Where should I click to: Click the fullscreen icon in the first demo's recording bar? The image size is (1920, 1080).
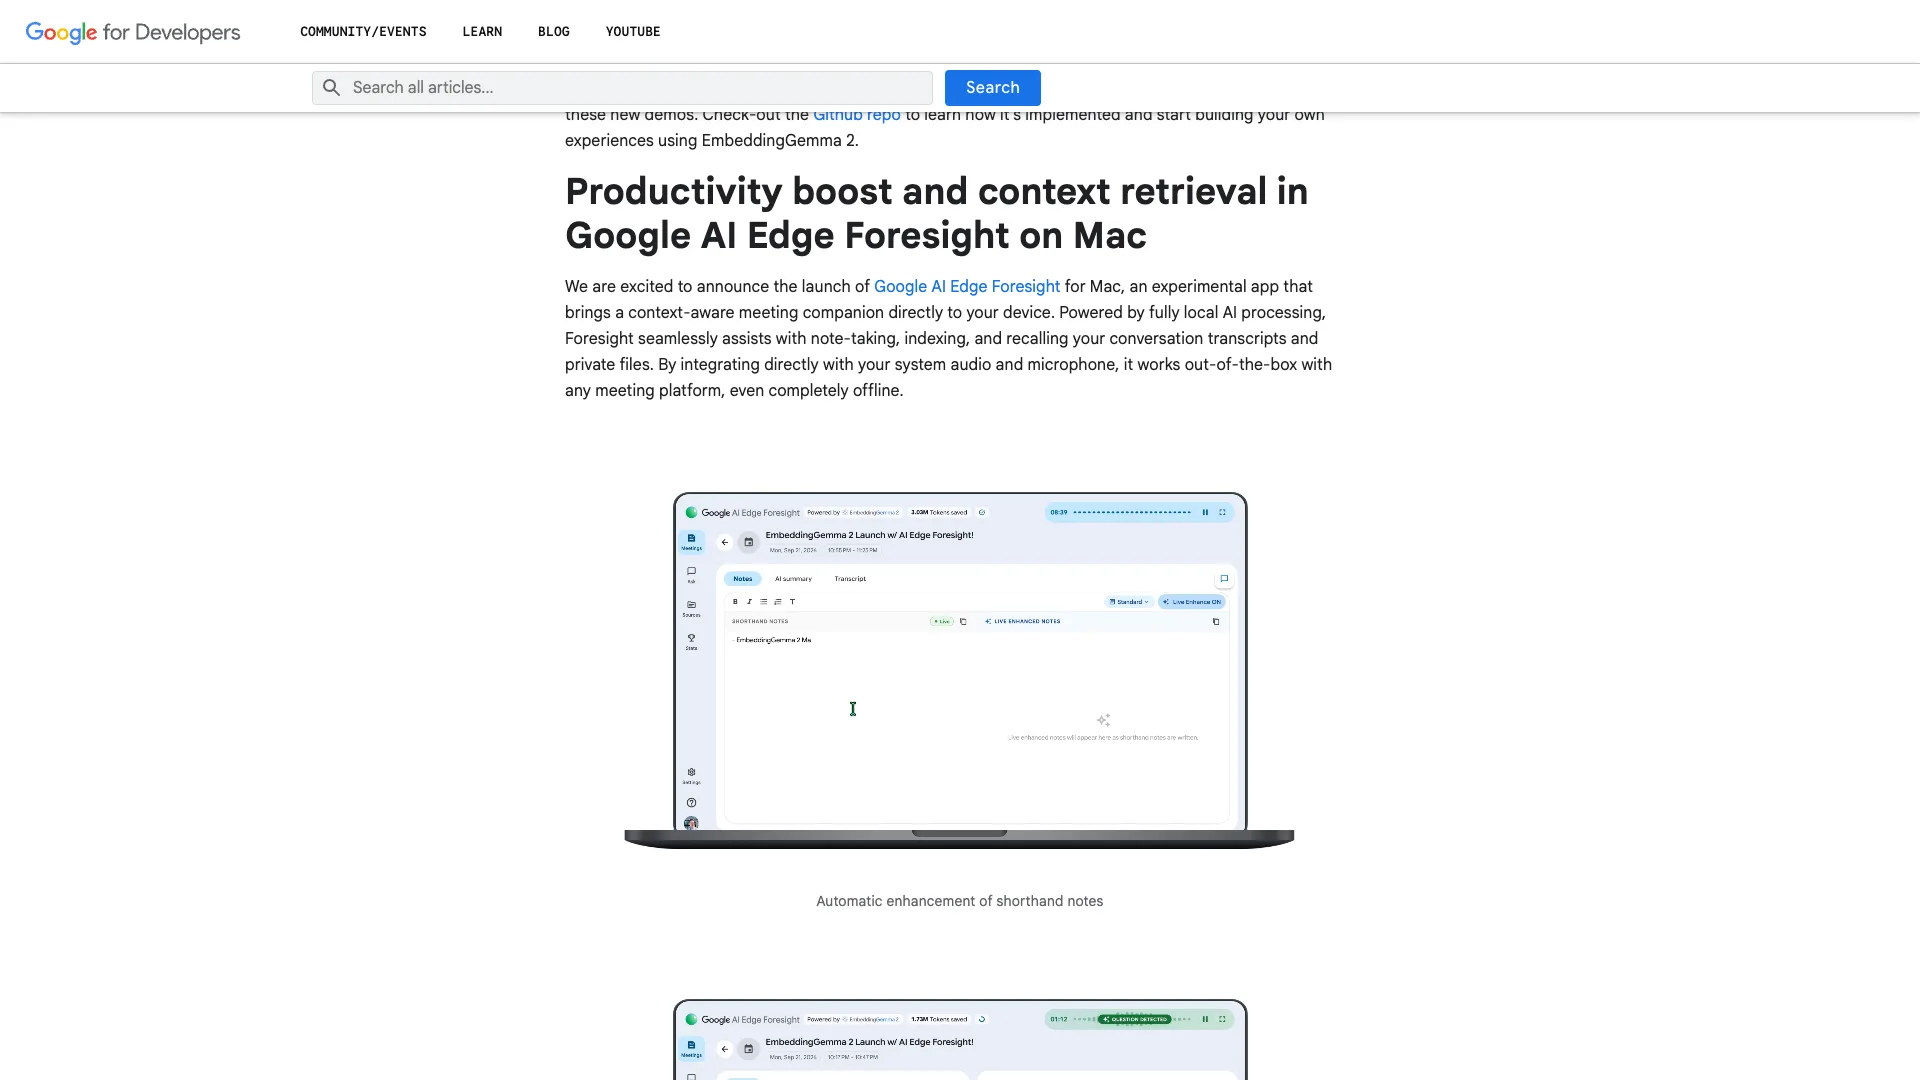[1222, 512]
